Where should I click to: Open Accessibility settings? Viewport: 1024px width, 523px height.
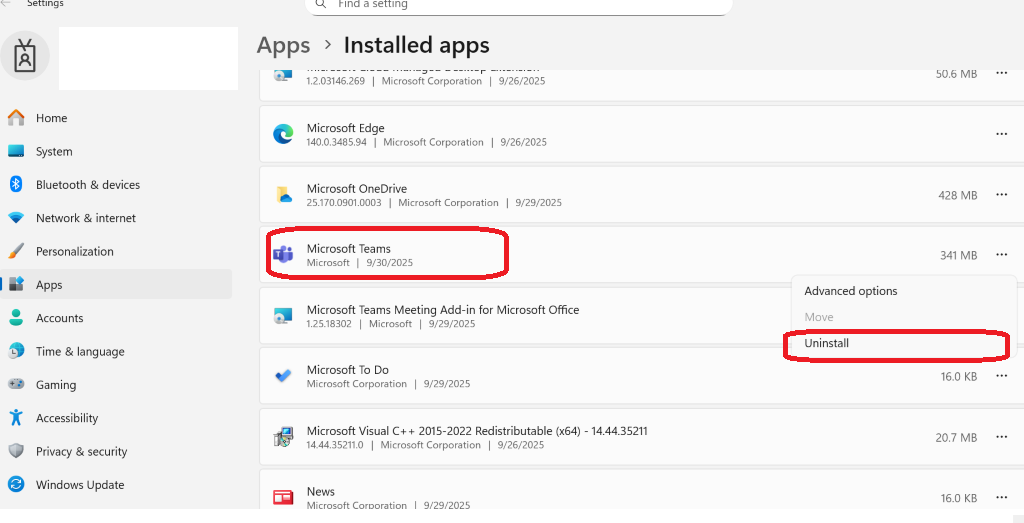pos(116,418)
